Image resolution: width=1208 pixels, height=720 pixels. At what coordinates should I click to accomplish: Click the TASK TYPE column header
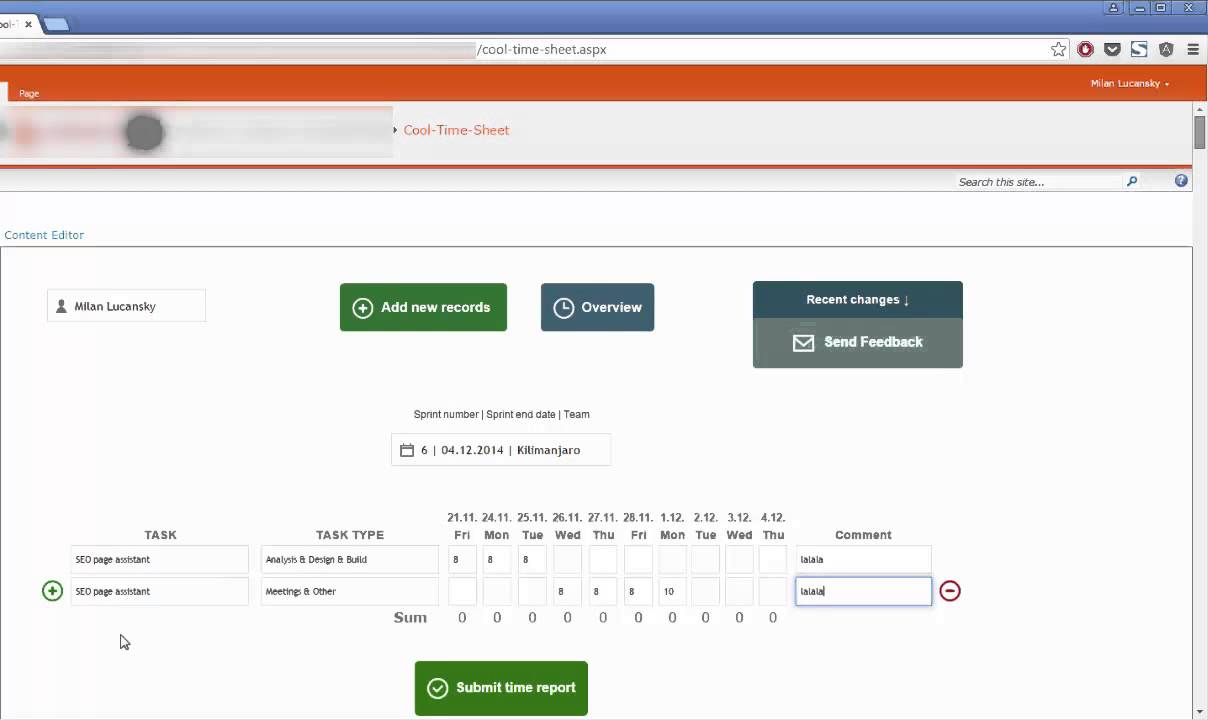tap(350, 535)
